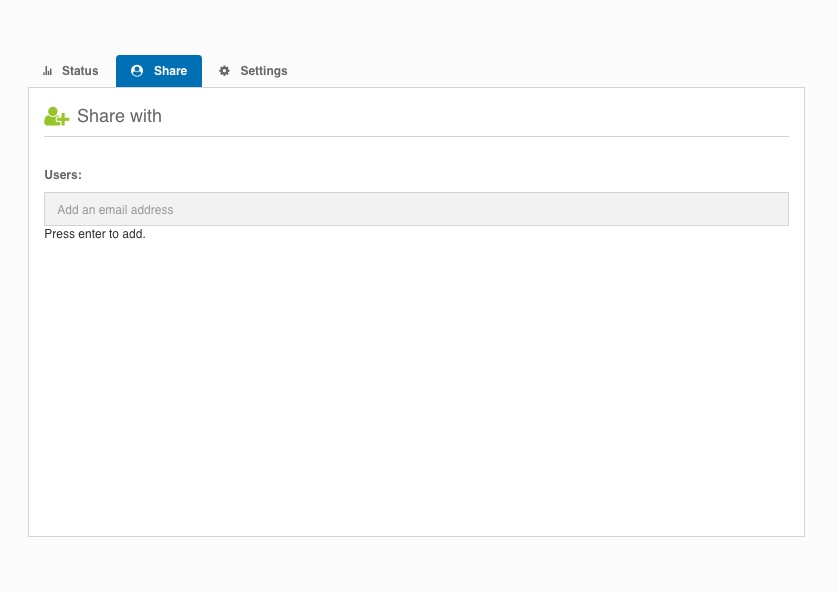Select the Share tab
Screen dimensions: 839x592
159,71
